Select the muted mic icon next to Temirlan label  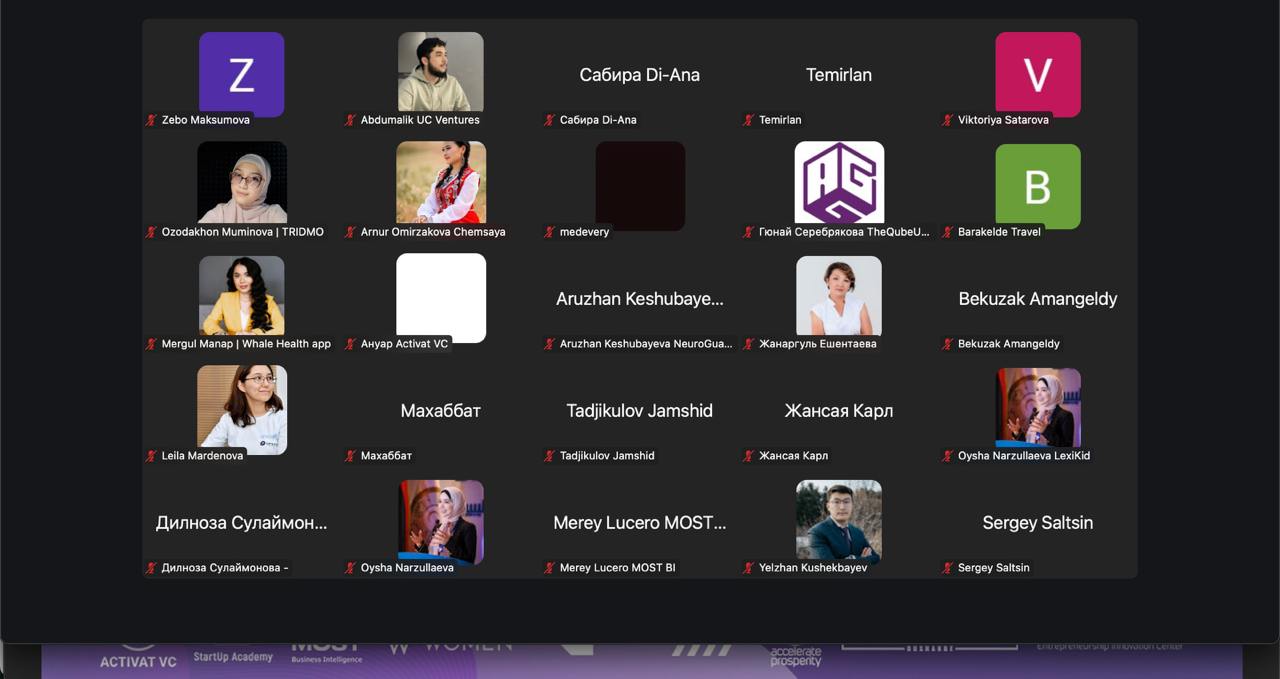pos(749,120)
